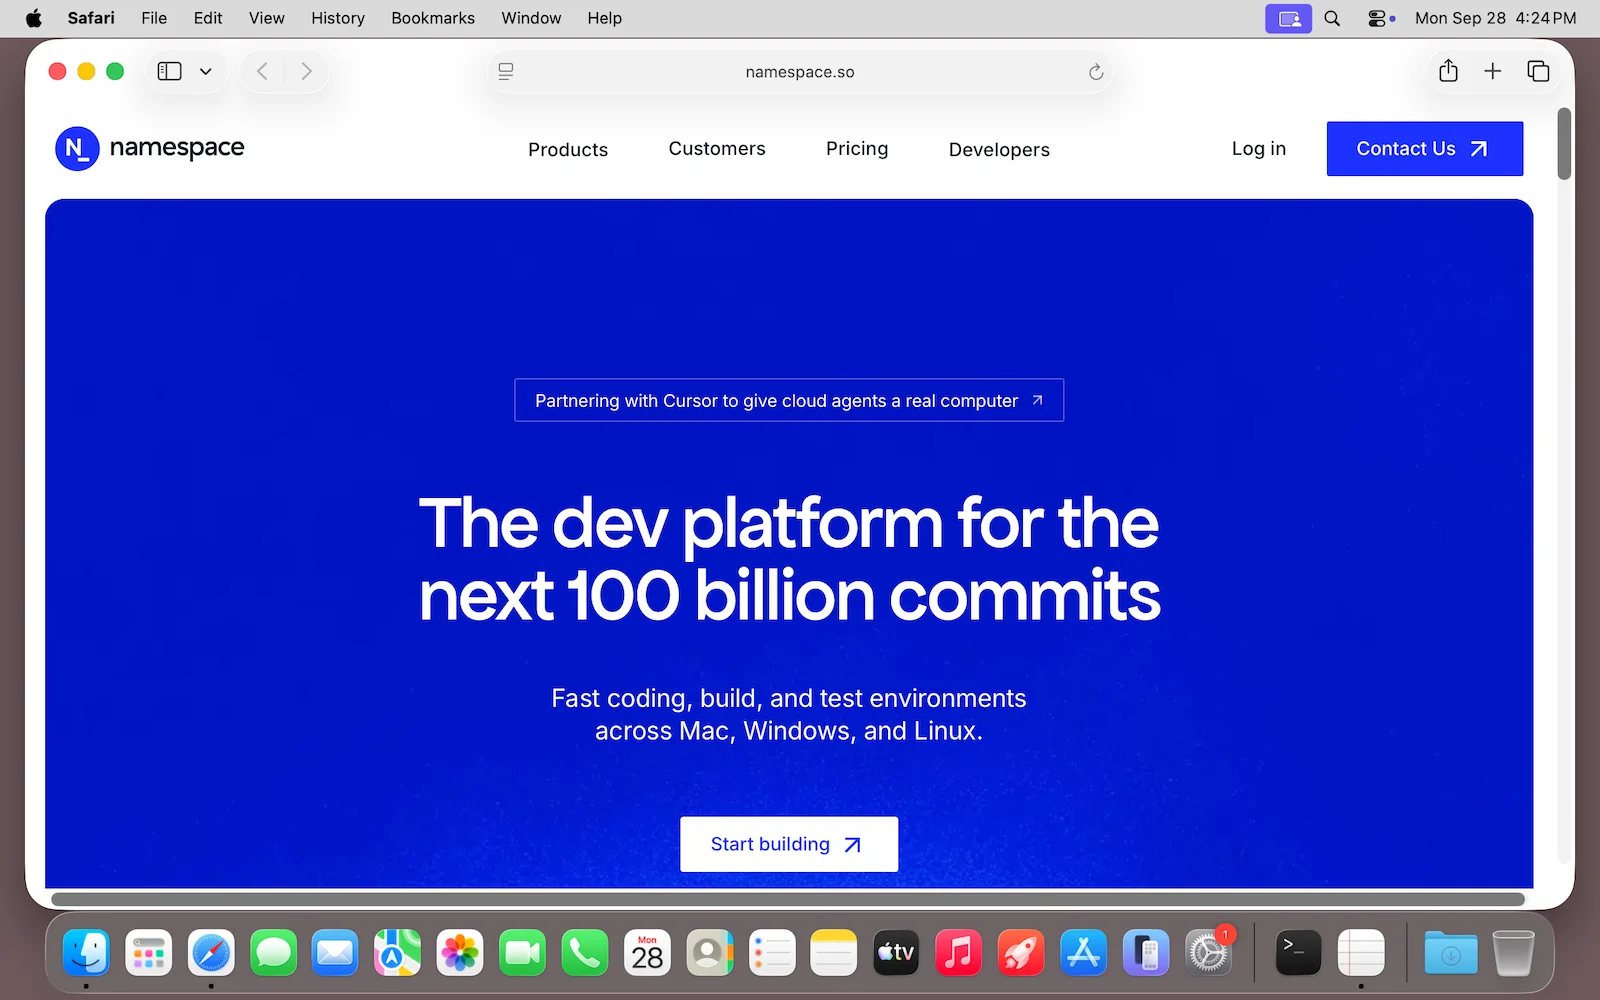
Task: Click the Safari sidebar toggle icon
Action: coord(170,71)
